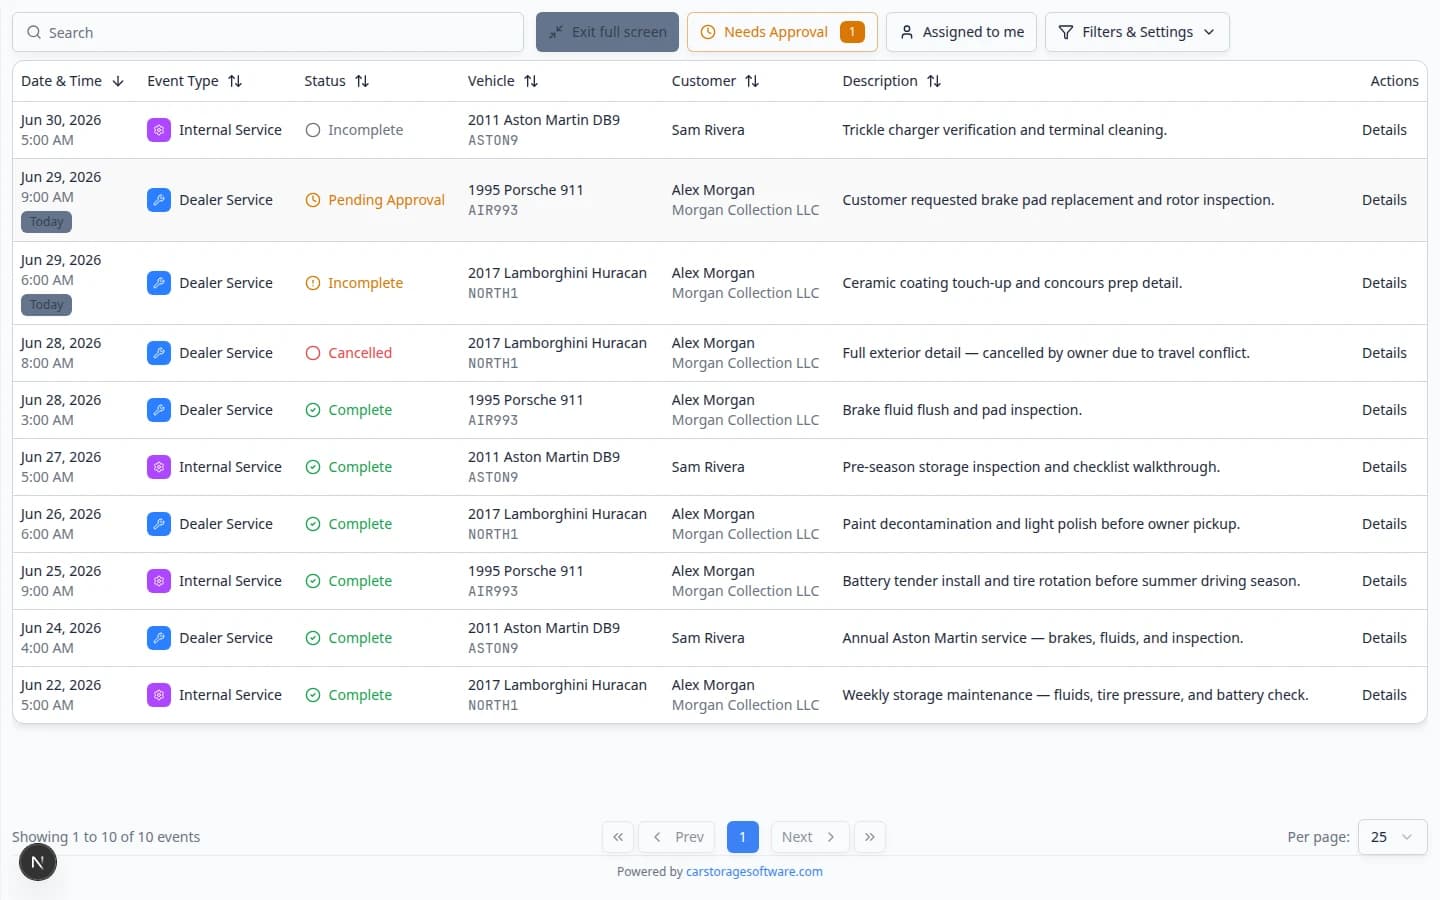Click the round N avatar badge
This screenshot has height=900, width=1440.
pos(38,862)
